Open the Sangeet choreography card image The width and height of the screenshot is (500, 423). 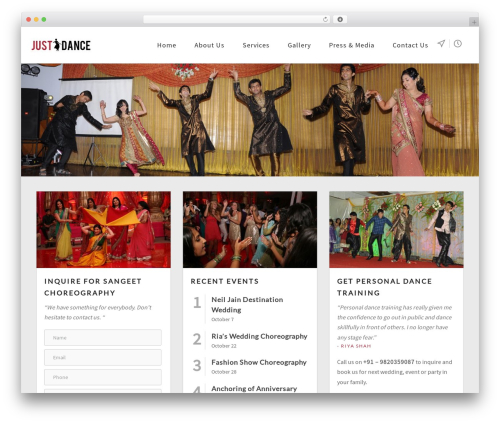coord(104,229)
